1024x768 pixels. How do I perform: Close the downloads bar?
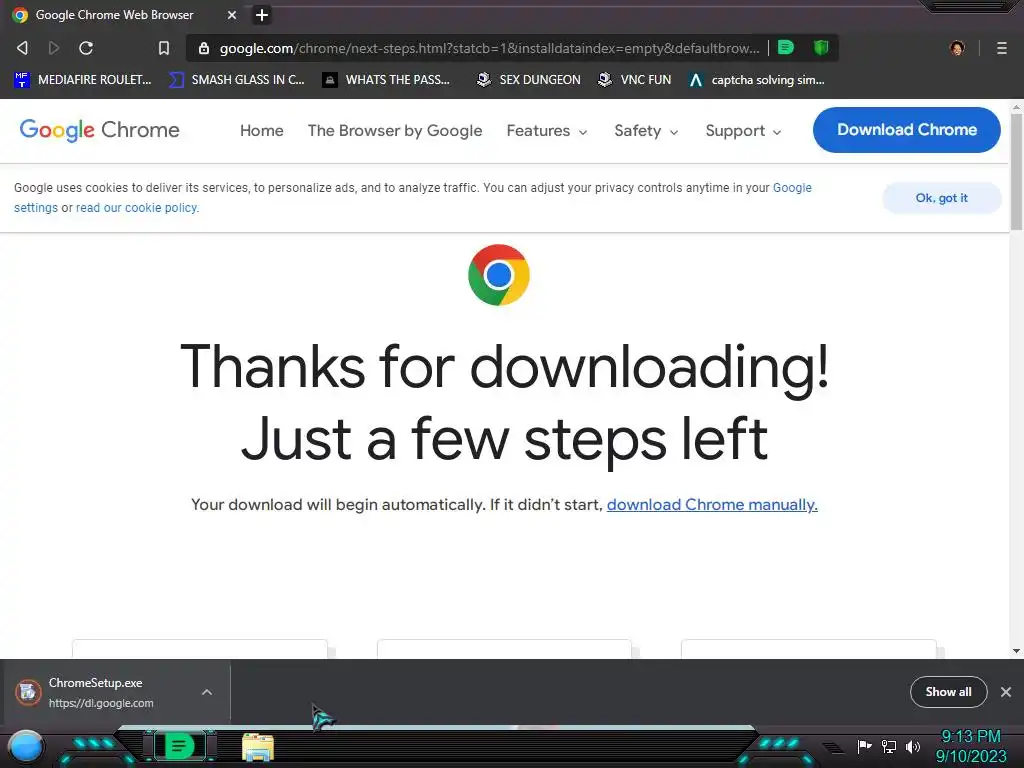coord(1006,692)
